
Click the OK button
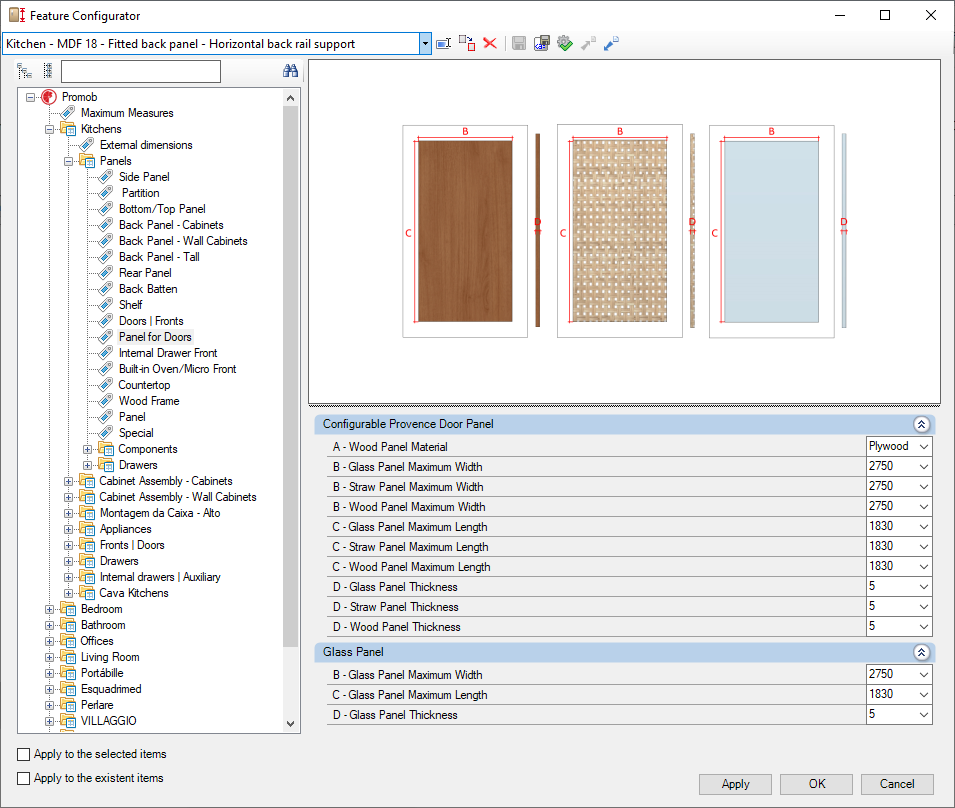click(817, 784)
